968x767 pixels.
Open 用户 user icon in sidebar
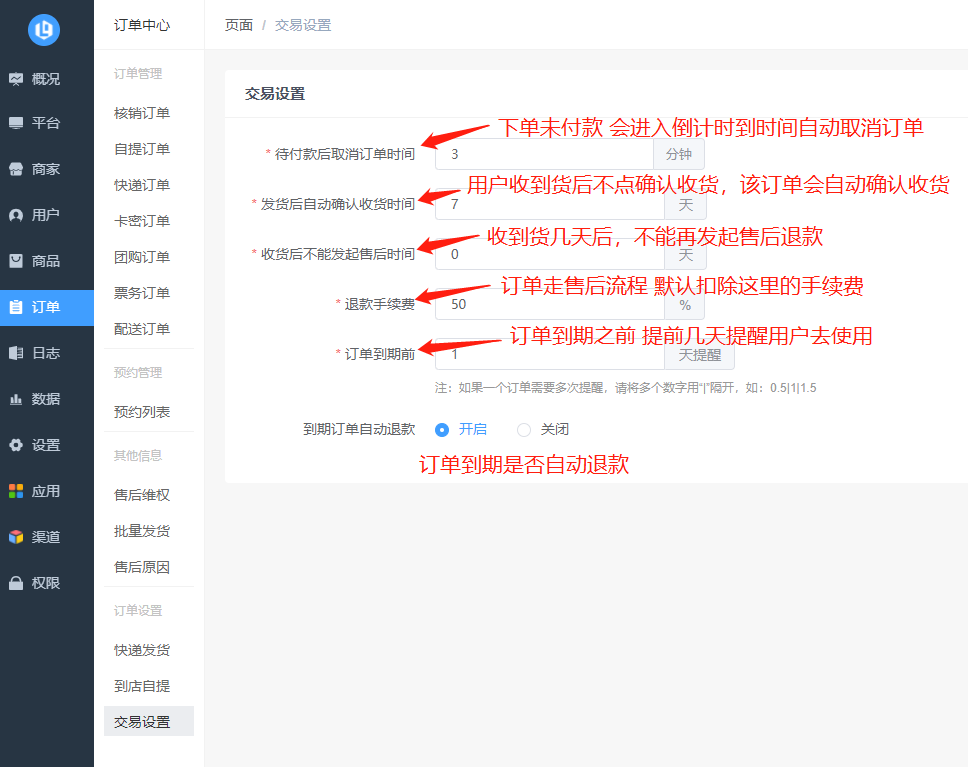click(16, 215)
